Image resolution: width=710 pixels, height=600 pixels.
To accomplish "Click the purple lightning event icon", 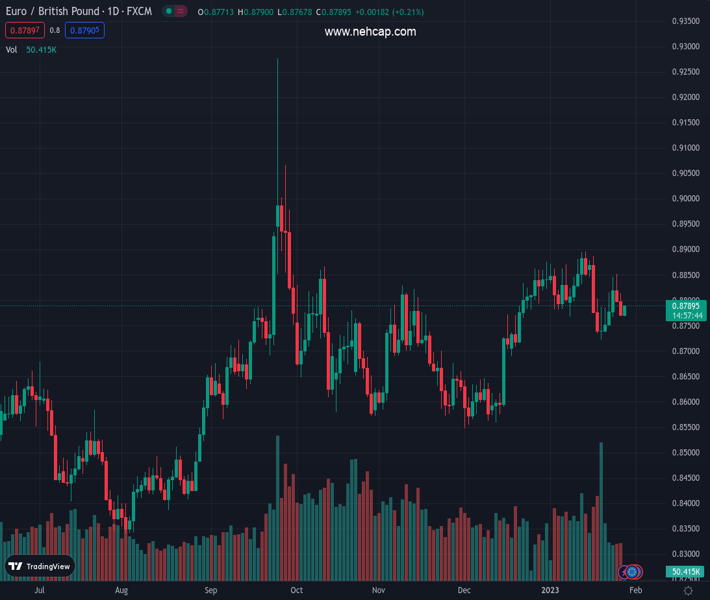I will coord(624,572).
